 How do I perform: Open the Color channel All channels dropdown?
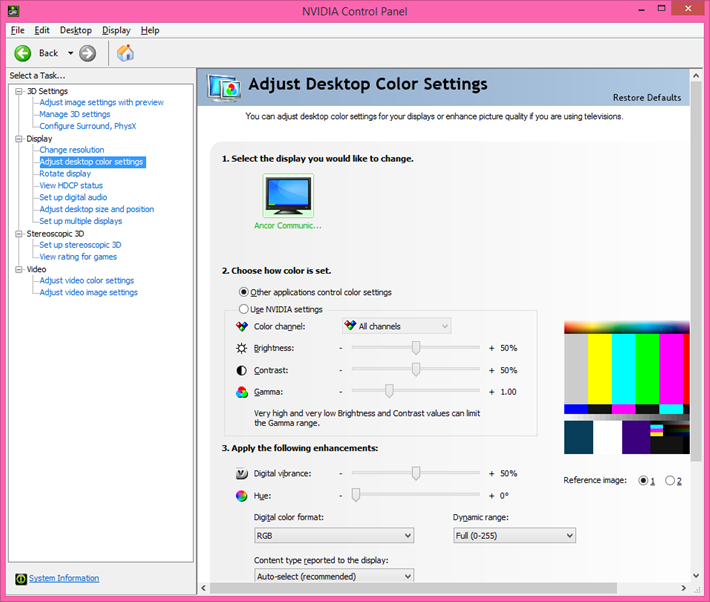pos(397,326)
